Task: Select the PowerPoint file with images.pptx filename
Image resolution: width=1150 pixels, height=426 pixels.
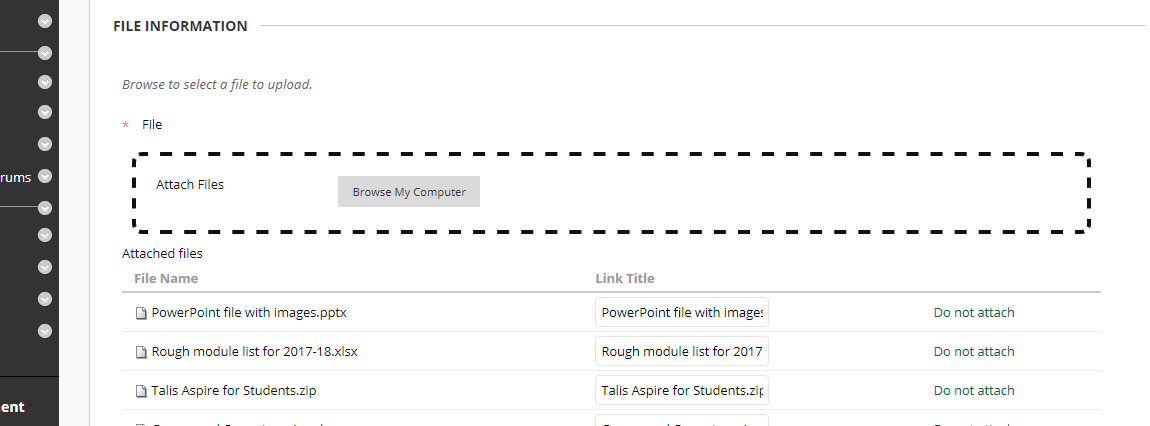Action: 249,312
